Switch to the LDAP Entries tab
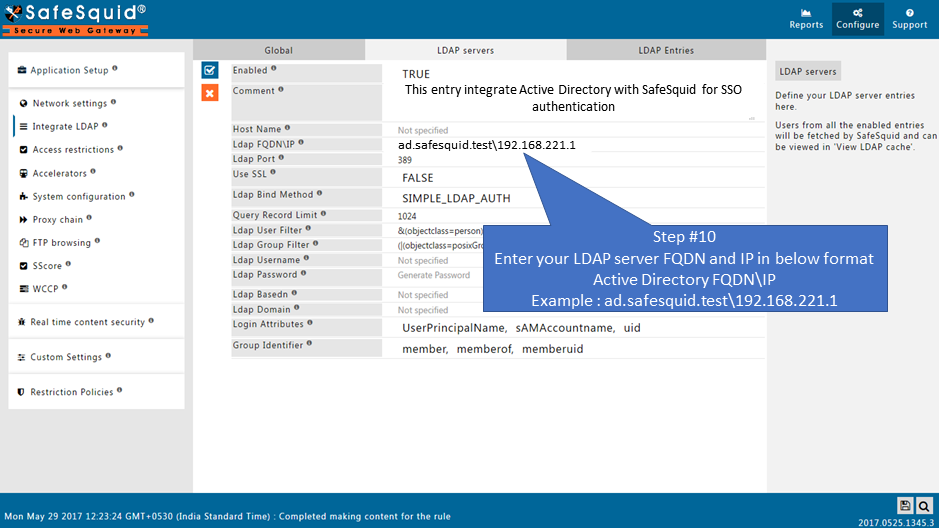This screenshot has width=939, height=528. 666,50
